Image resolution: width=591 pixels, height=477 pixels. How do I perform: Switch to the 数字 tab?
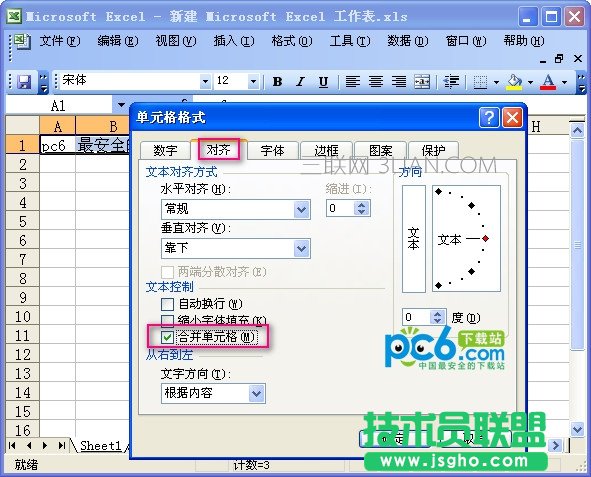pos(165,151)
